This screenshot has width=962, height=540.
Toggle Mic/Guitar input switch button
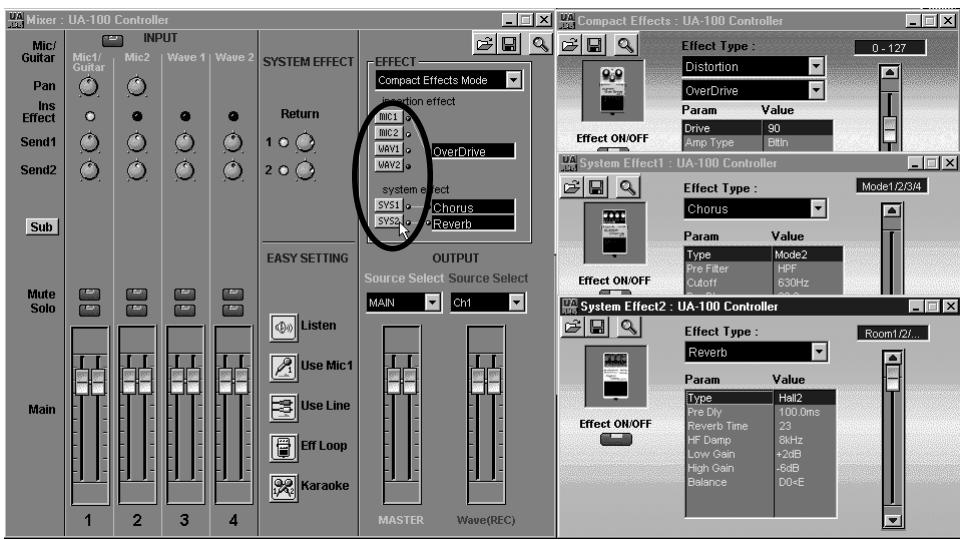click(x=112, y=40)
